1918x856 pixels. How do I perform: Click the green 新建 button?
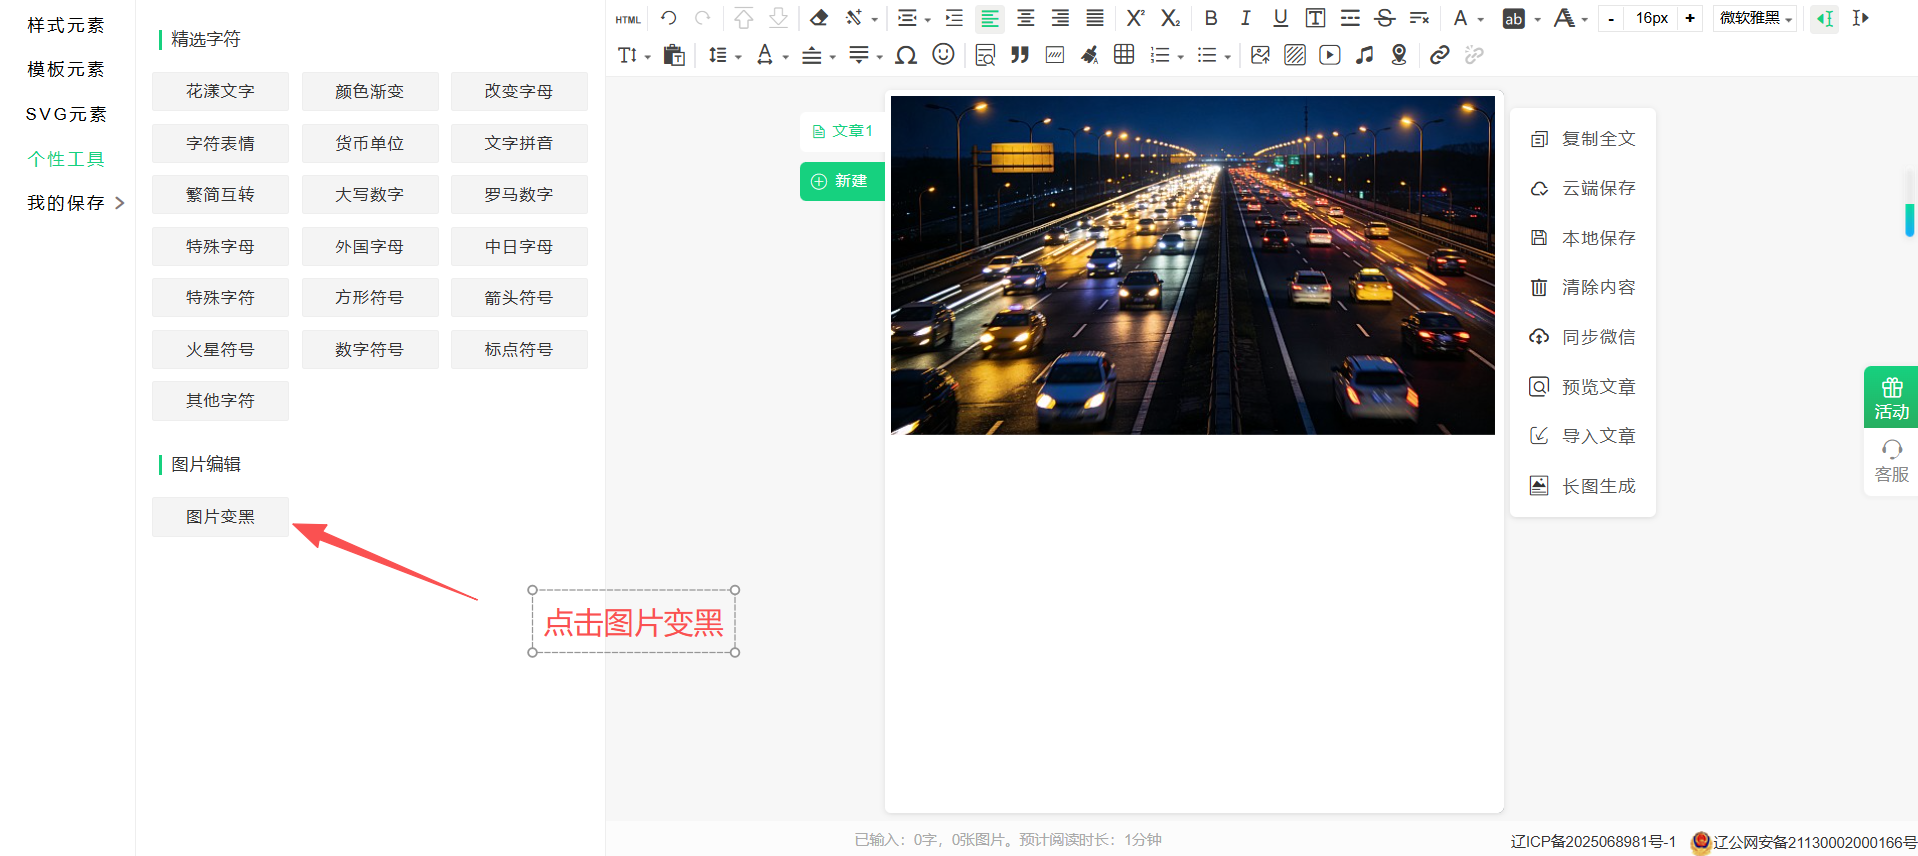pos(841,181)
